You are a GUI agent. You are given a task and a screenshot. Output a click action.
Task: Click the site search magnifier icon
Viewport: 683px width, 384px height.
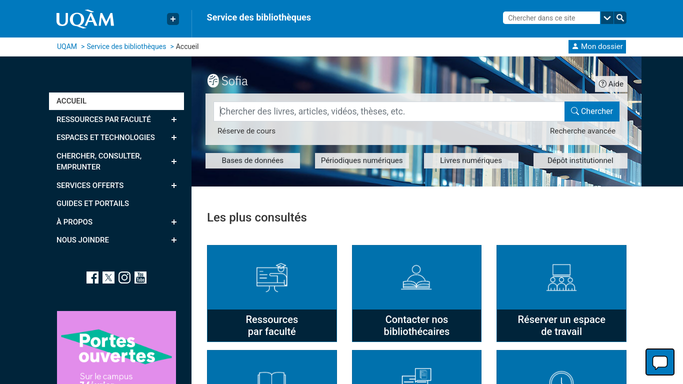[620, 18]
